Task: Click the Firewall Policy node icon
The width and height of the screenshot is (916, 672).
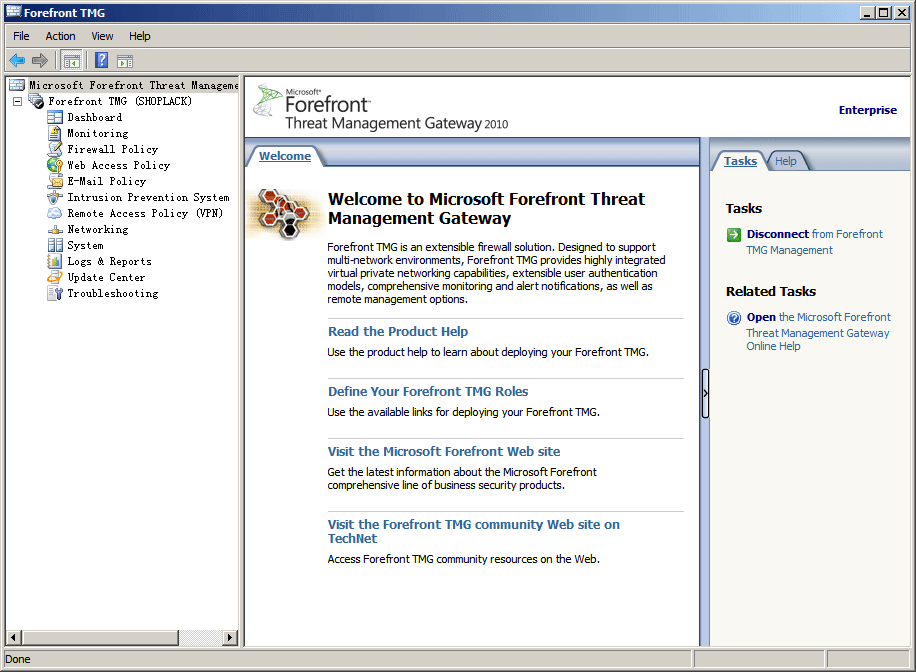Action: (x=55, y=149)
